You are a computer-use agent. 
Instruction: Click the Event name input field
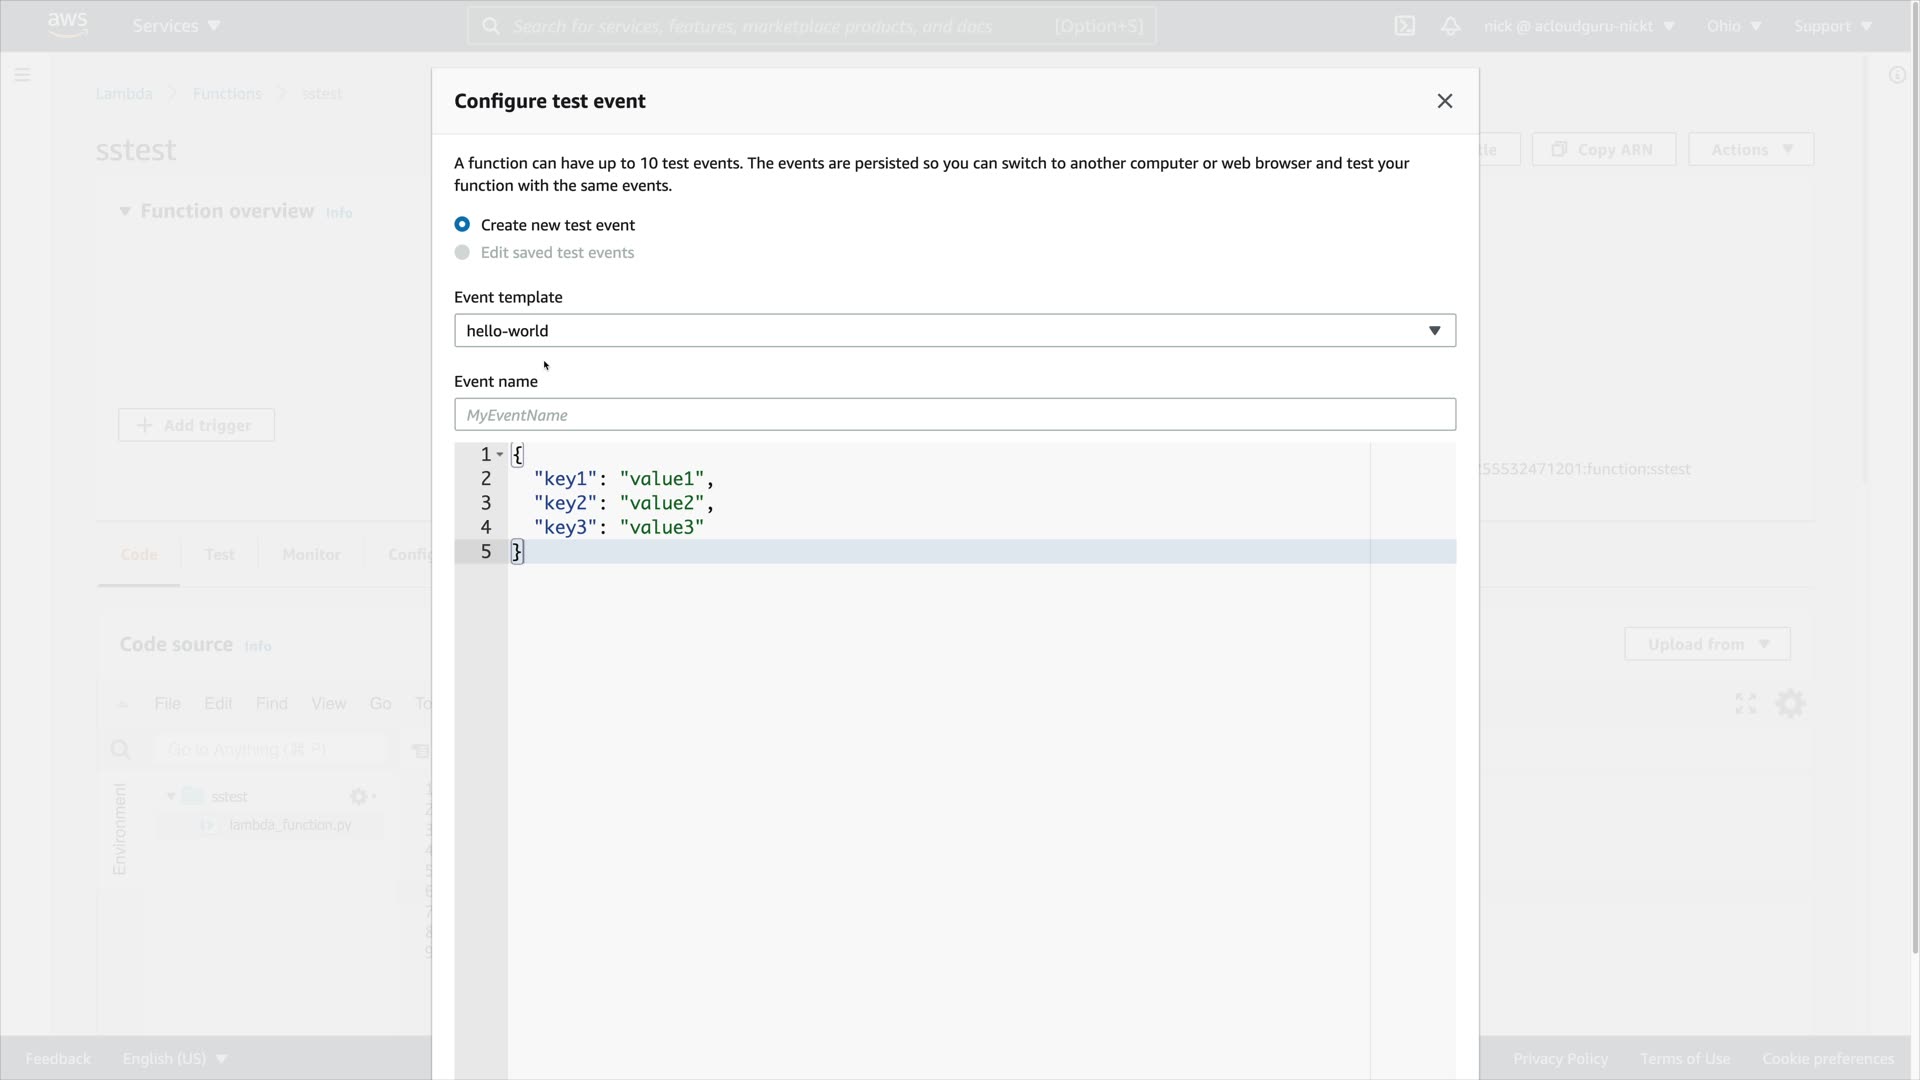pyautogui.click(x=954, y=415)
